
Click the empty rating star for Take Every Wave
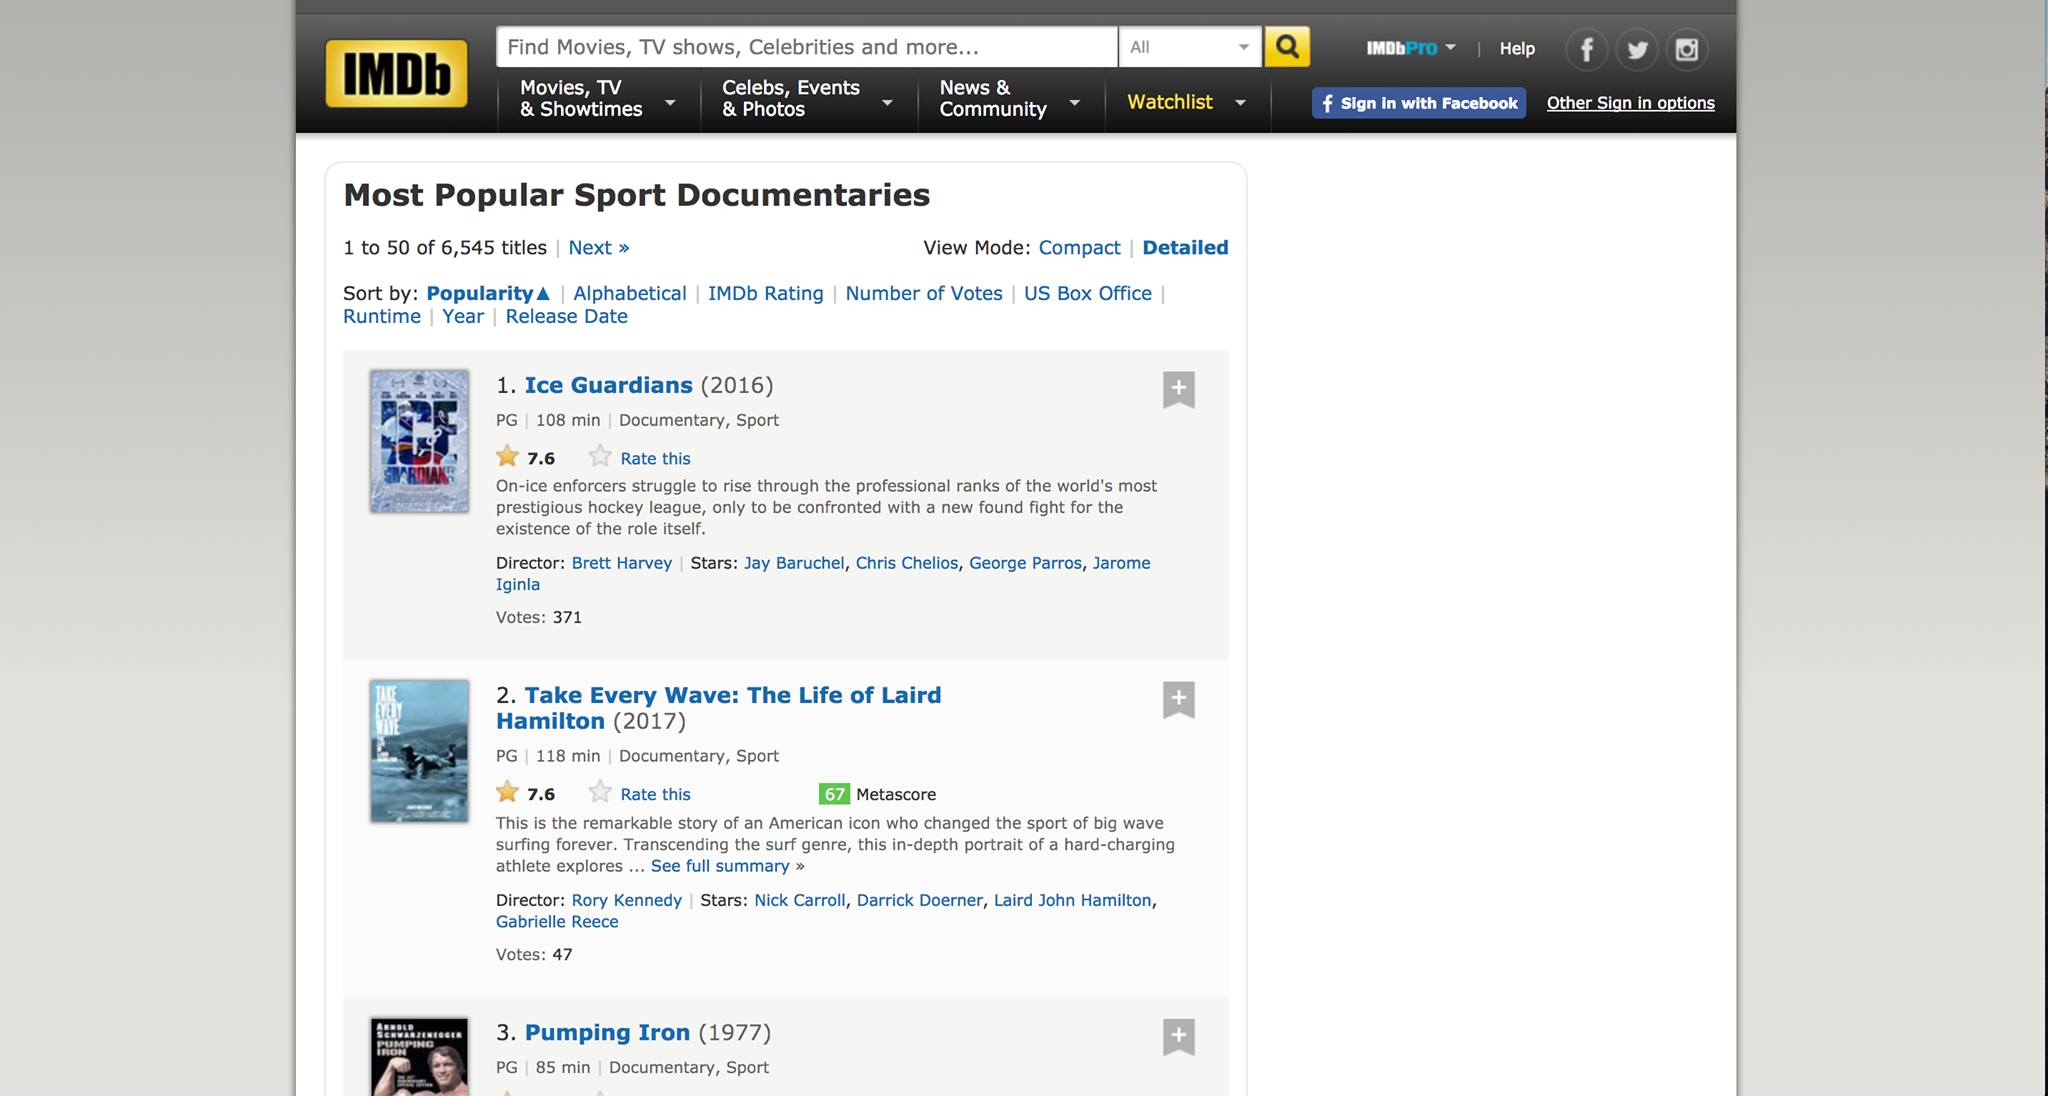coord(600,793)
